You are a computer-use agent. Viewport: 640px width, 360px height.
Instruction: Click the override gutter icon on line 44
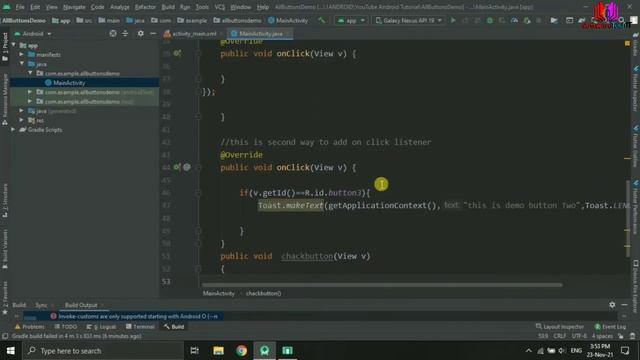[x=177, y=167]
